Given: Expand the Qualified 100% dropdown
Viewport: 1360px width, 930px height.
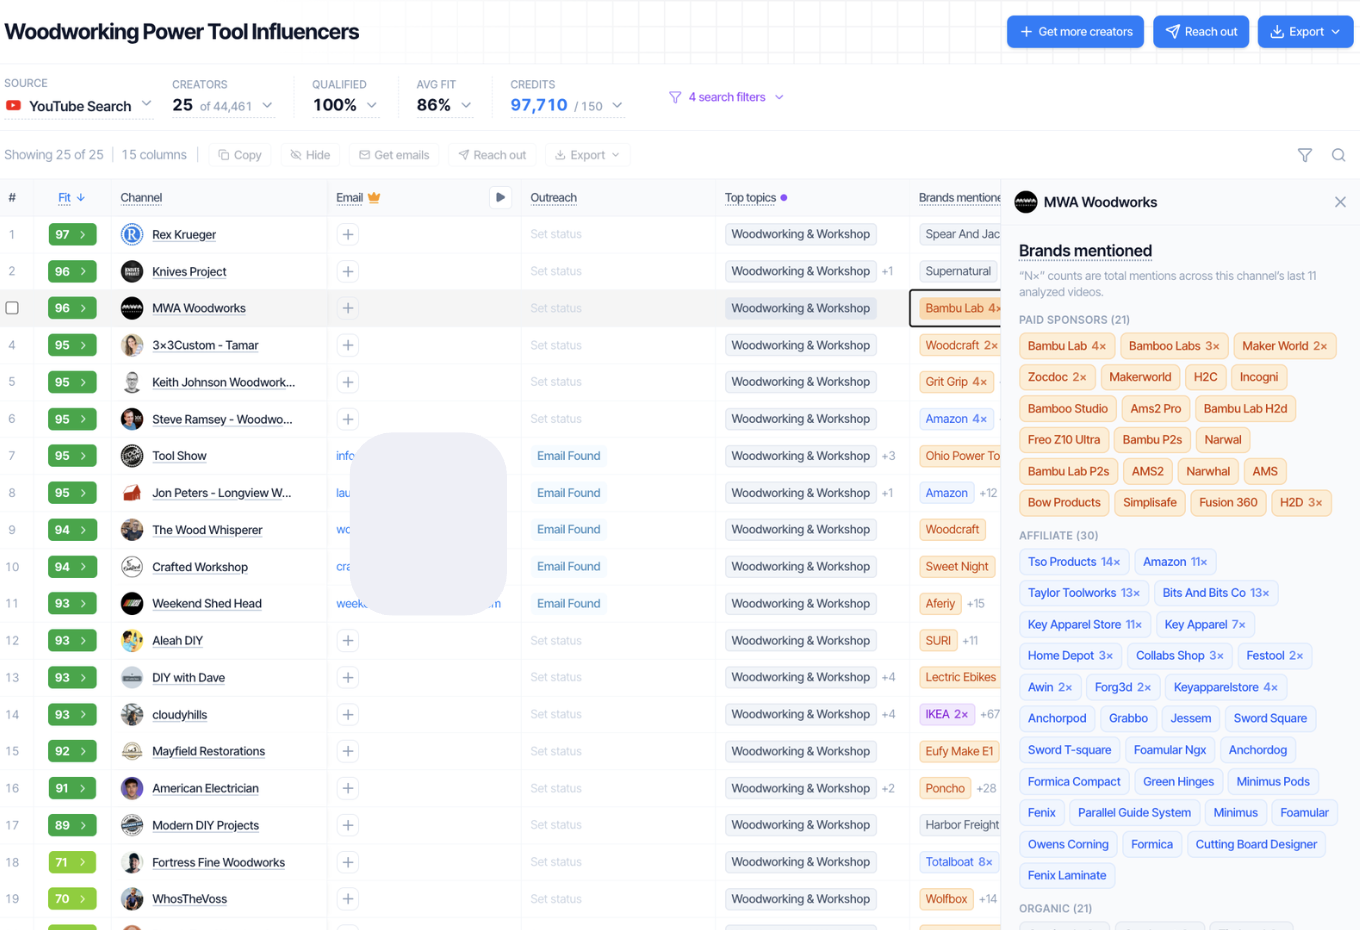Looking at the screenshot, I should point(344,105).
